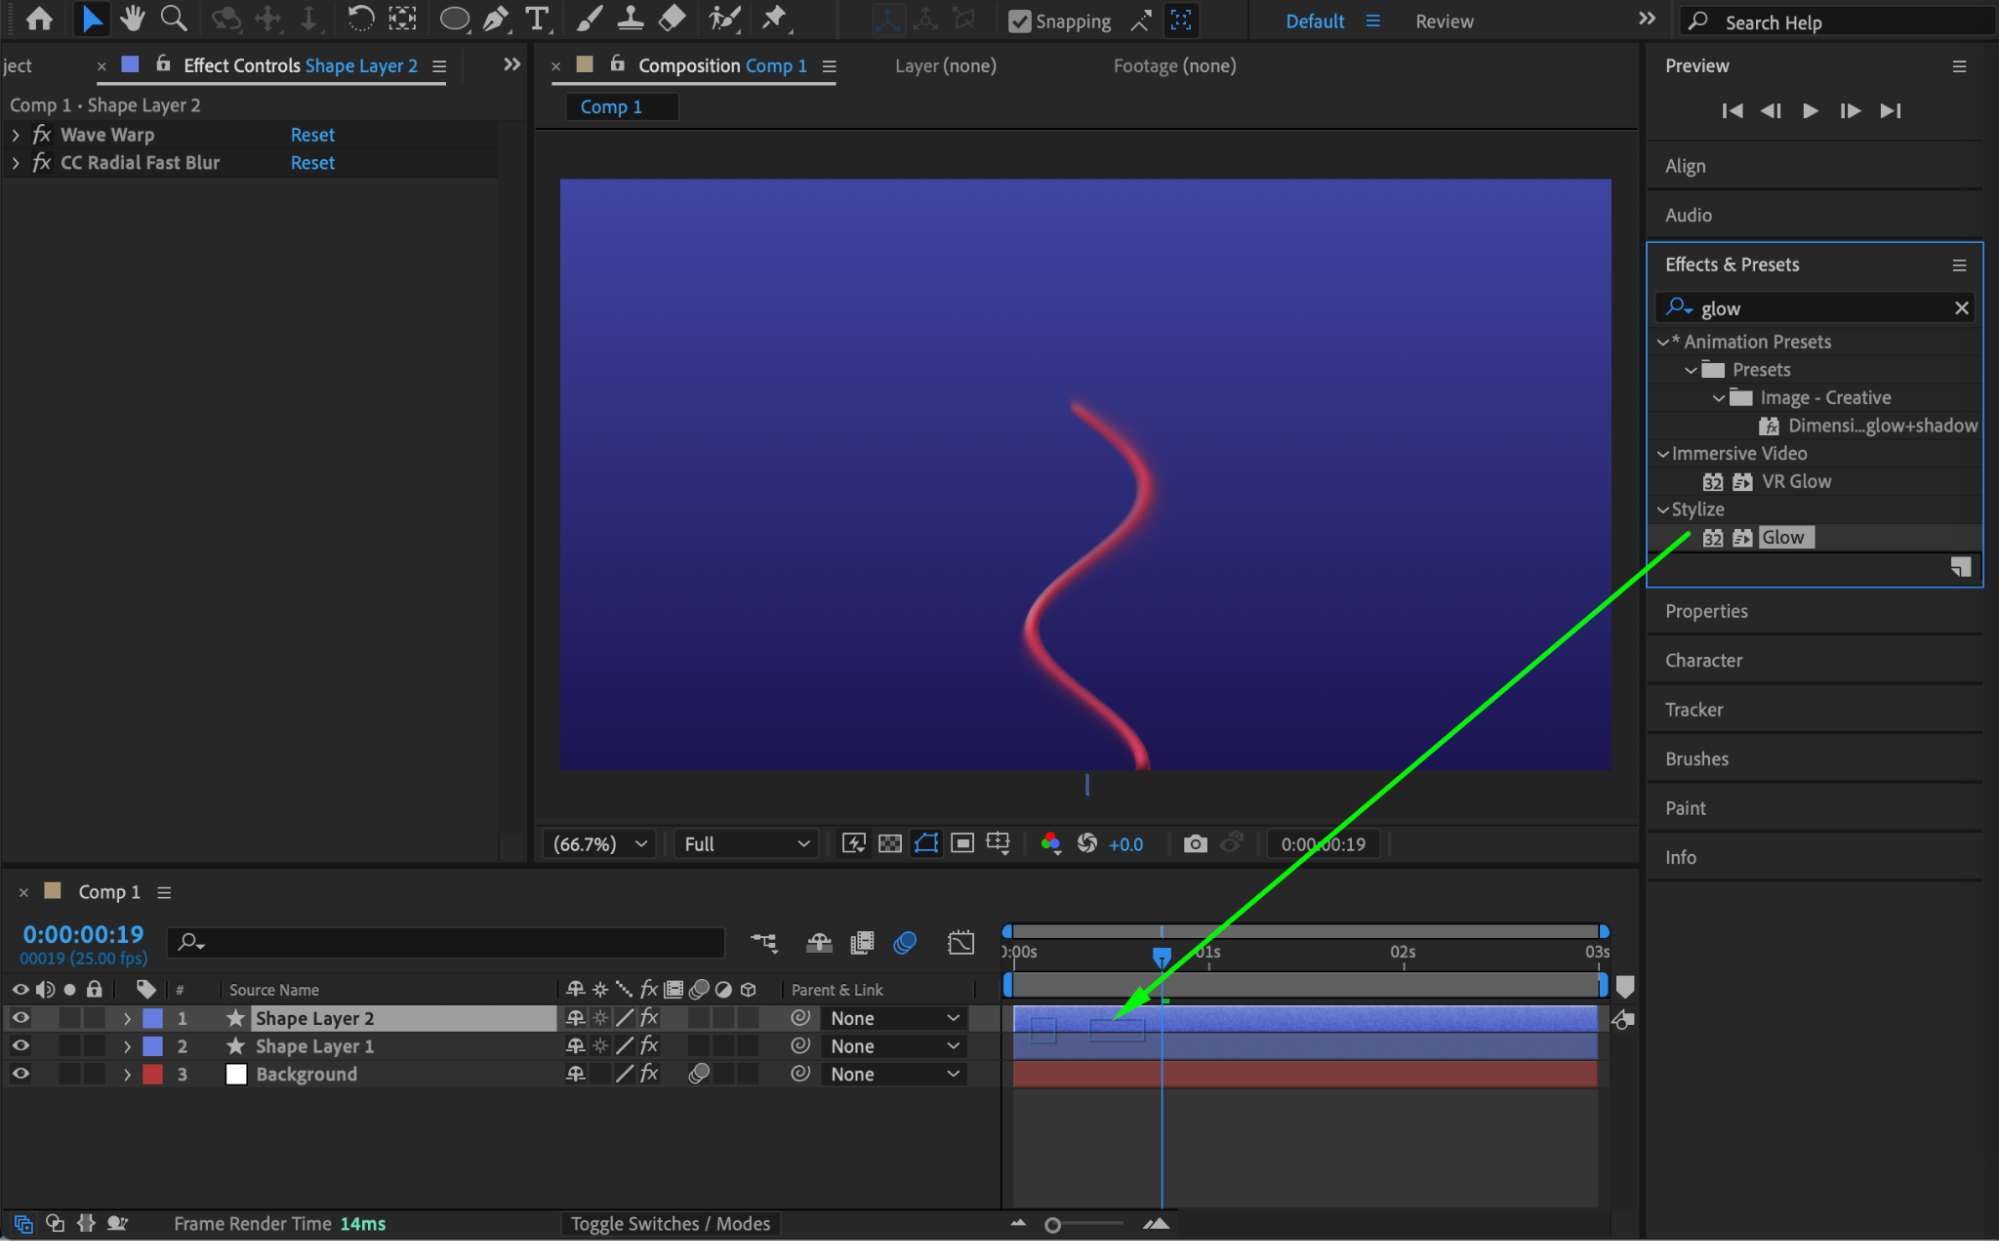This screenshot has width=1999, height=1241.
Task: Select the Roto Brush tool
Action: click(724, 19)
